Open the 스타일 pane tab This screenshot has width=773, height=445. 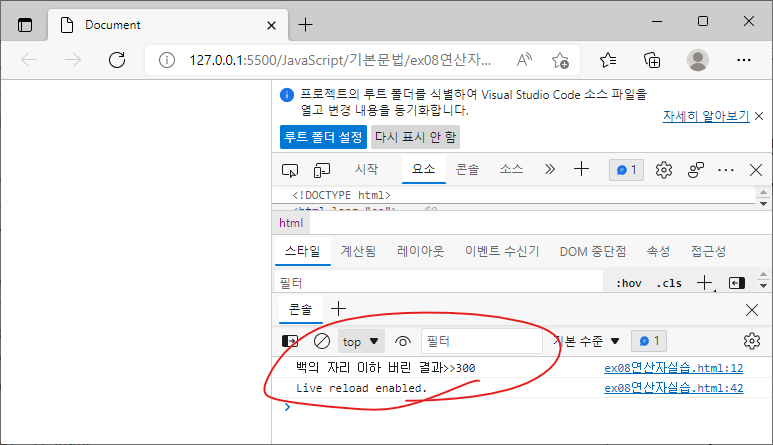click(x=302, y=251)
